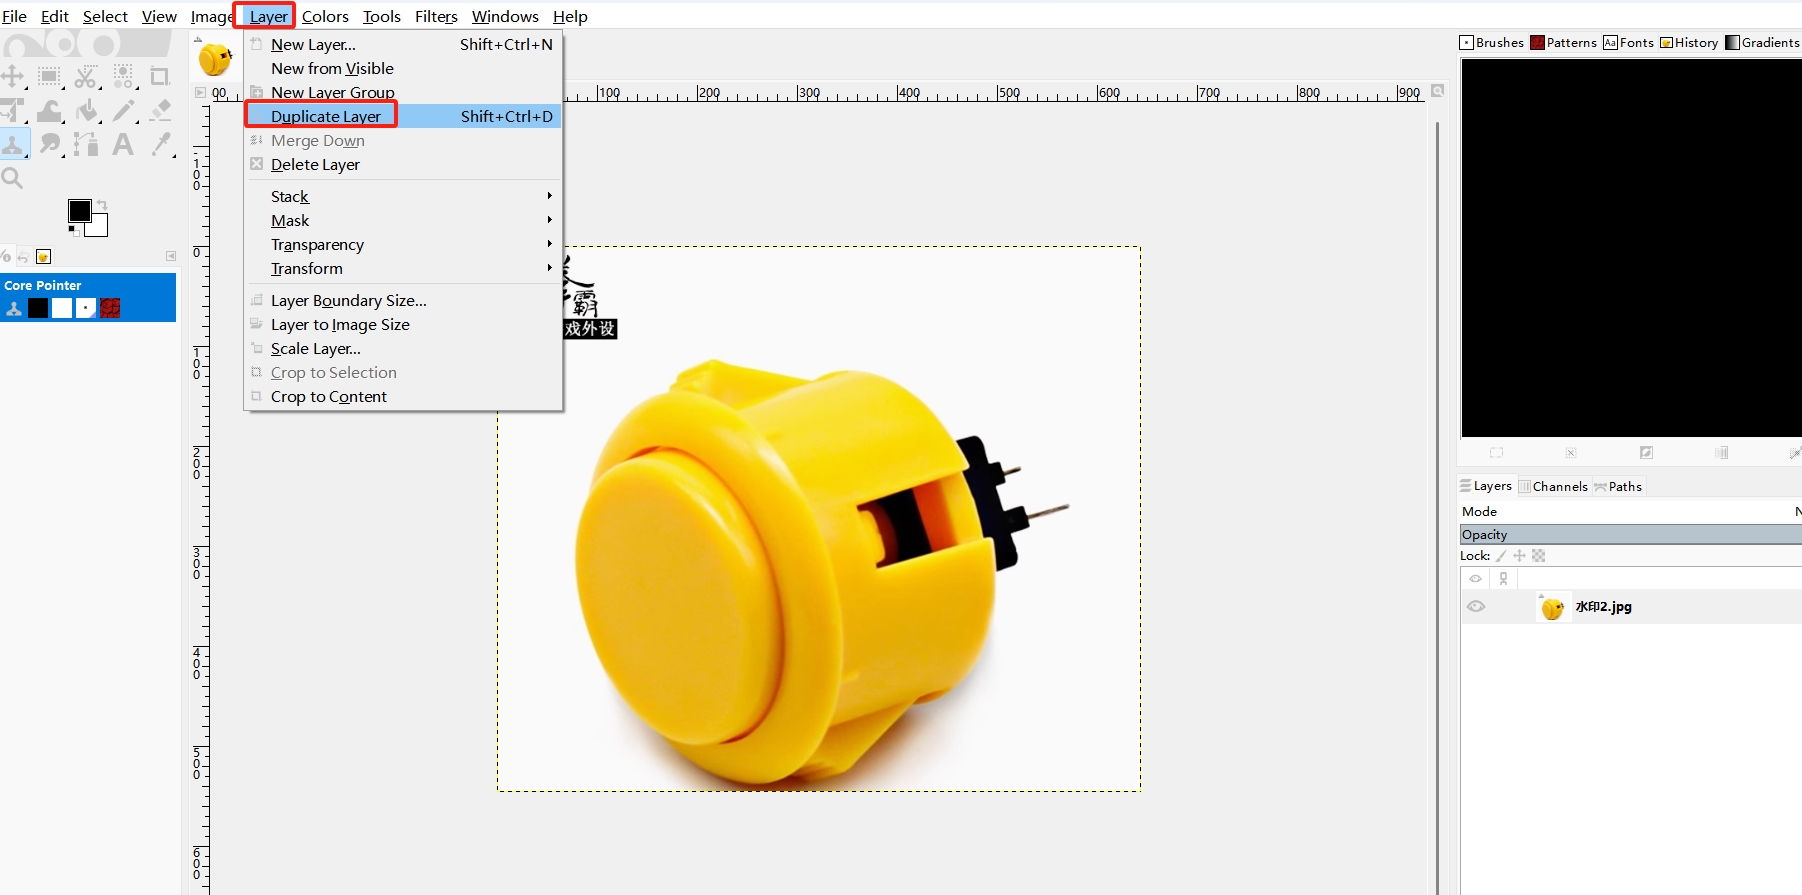The image size is (1802, 895).
Task: Select the Zoom magnifier tool
Action: pyautogui.click(x=13, y=178)
